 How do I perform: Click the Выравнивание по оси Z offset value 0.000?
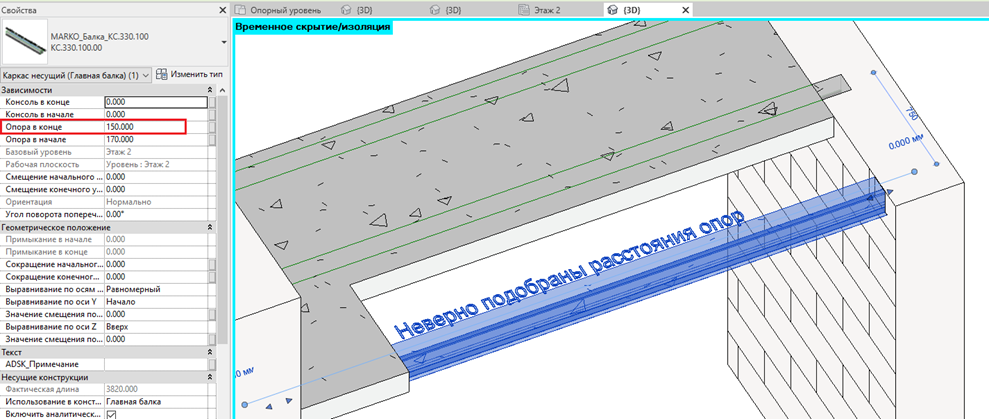coord(156,339)
